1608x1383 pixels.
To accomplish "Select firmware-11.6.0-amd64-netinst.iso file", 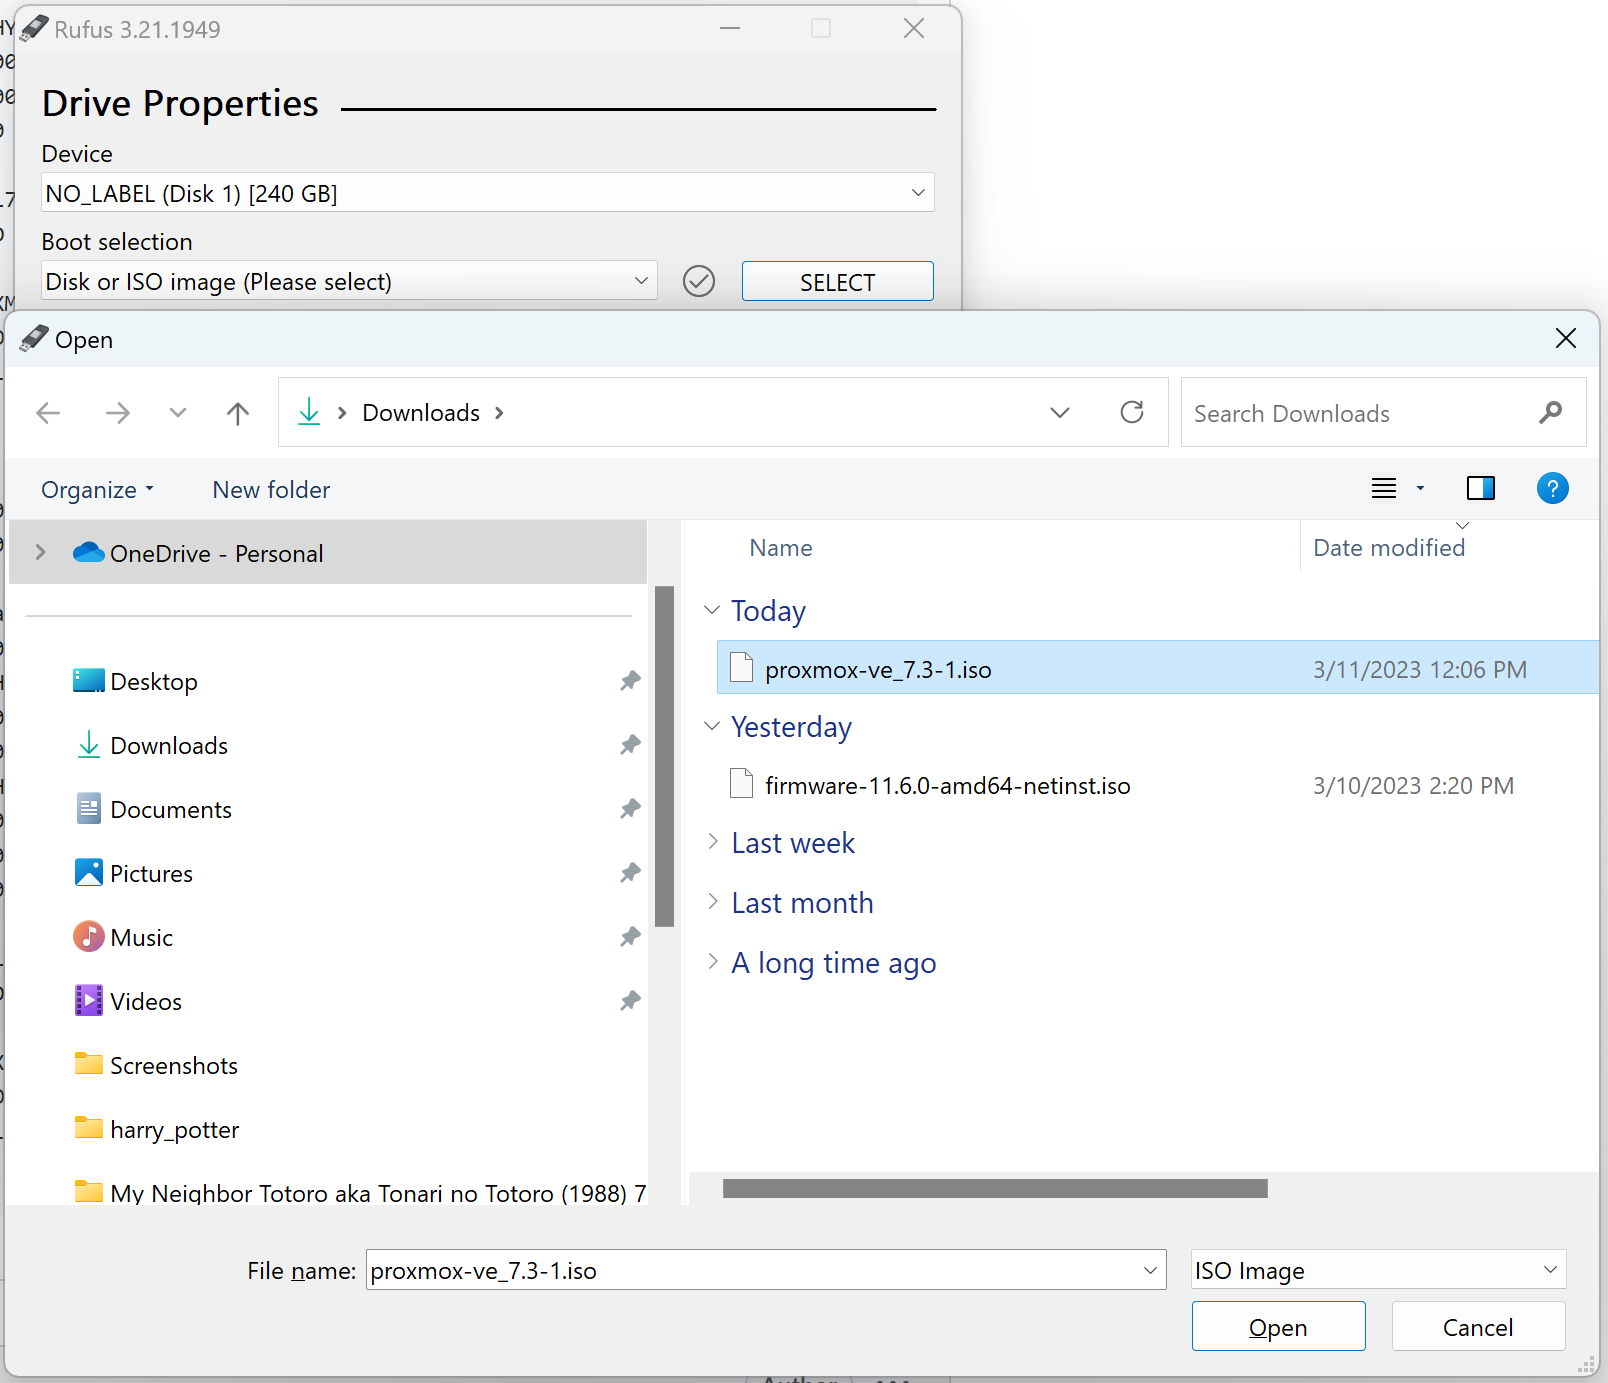I will click(947, 786).
